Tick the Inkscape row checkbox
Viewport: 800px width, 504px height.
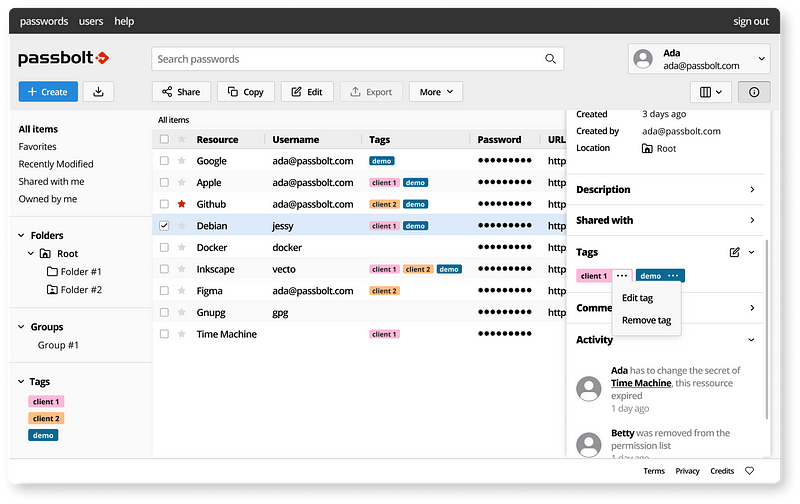(x=164, y=269)
